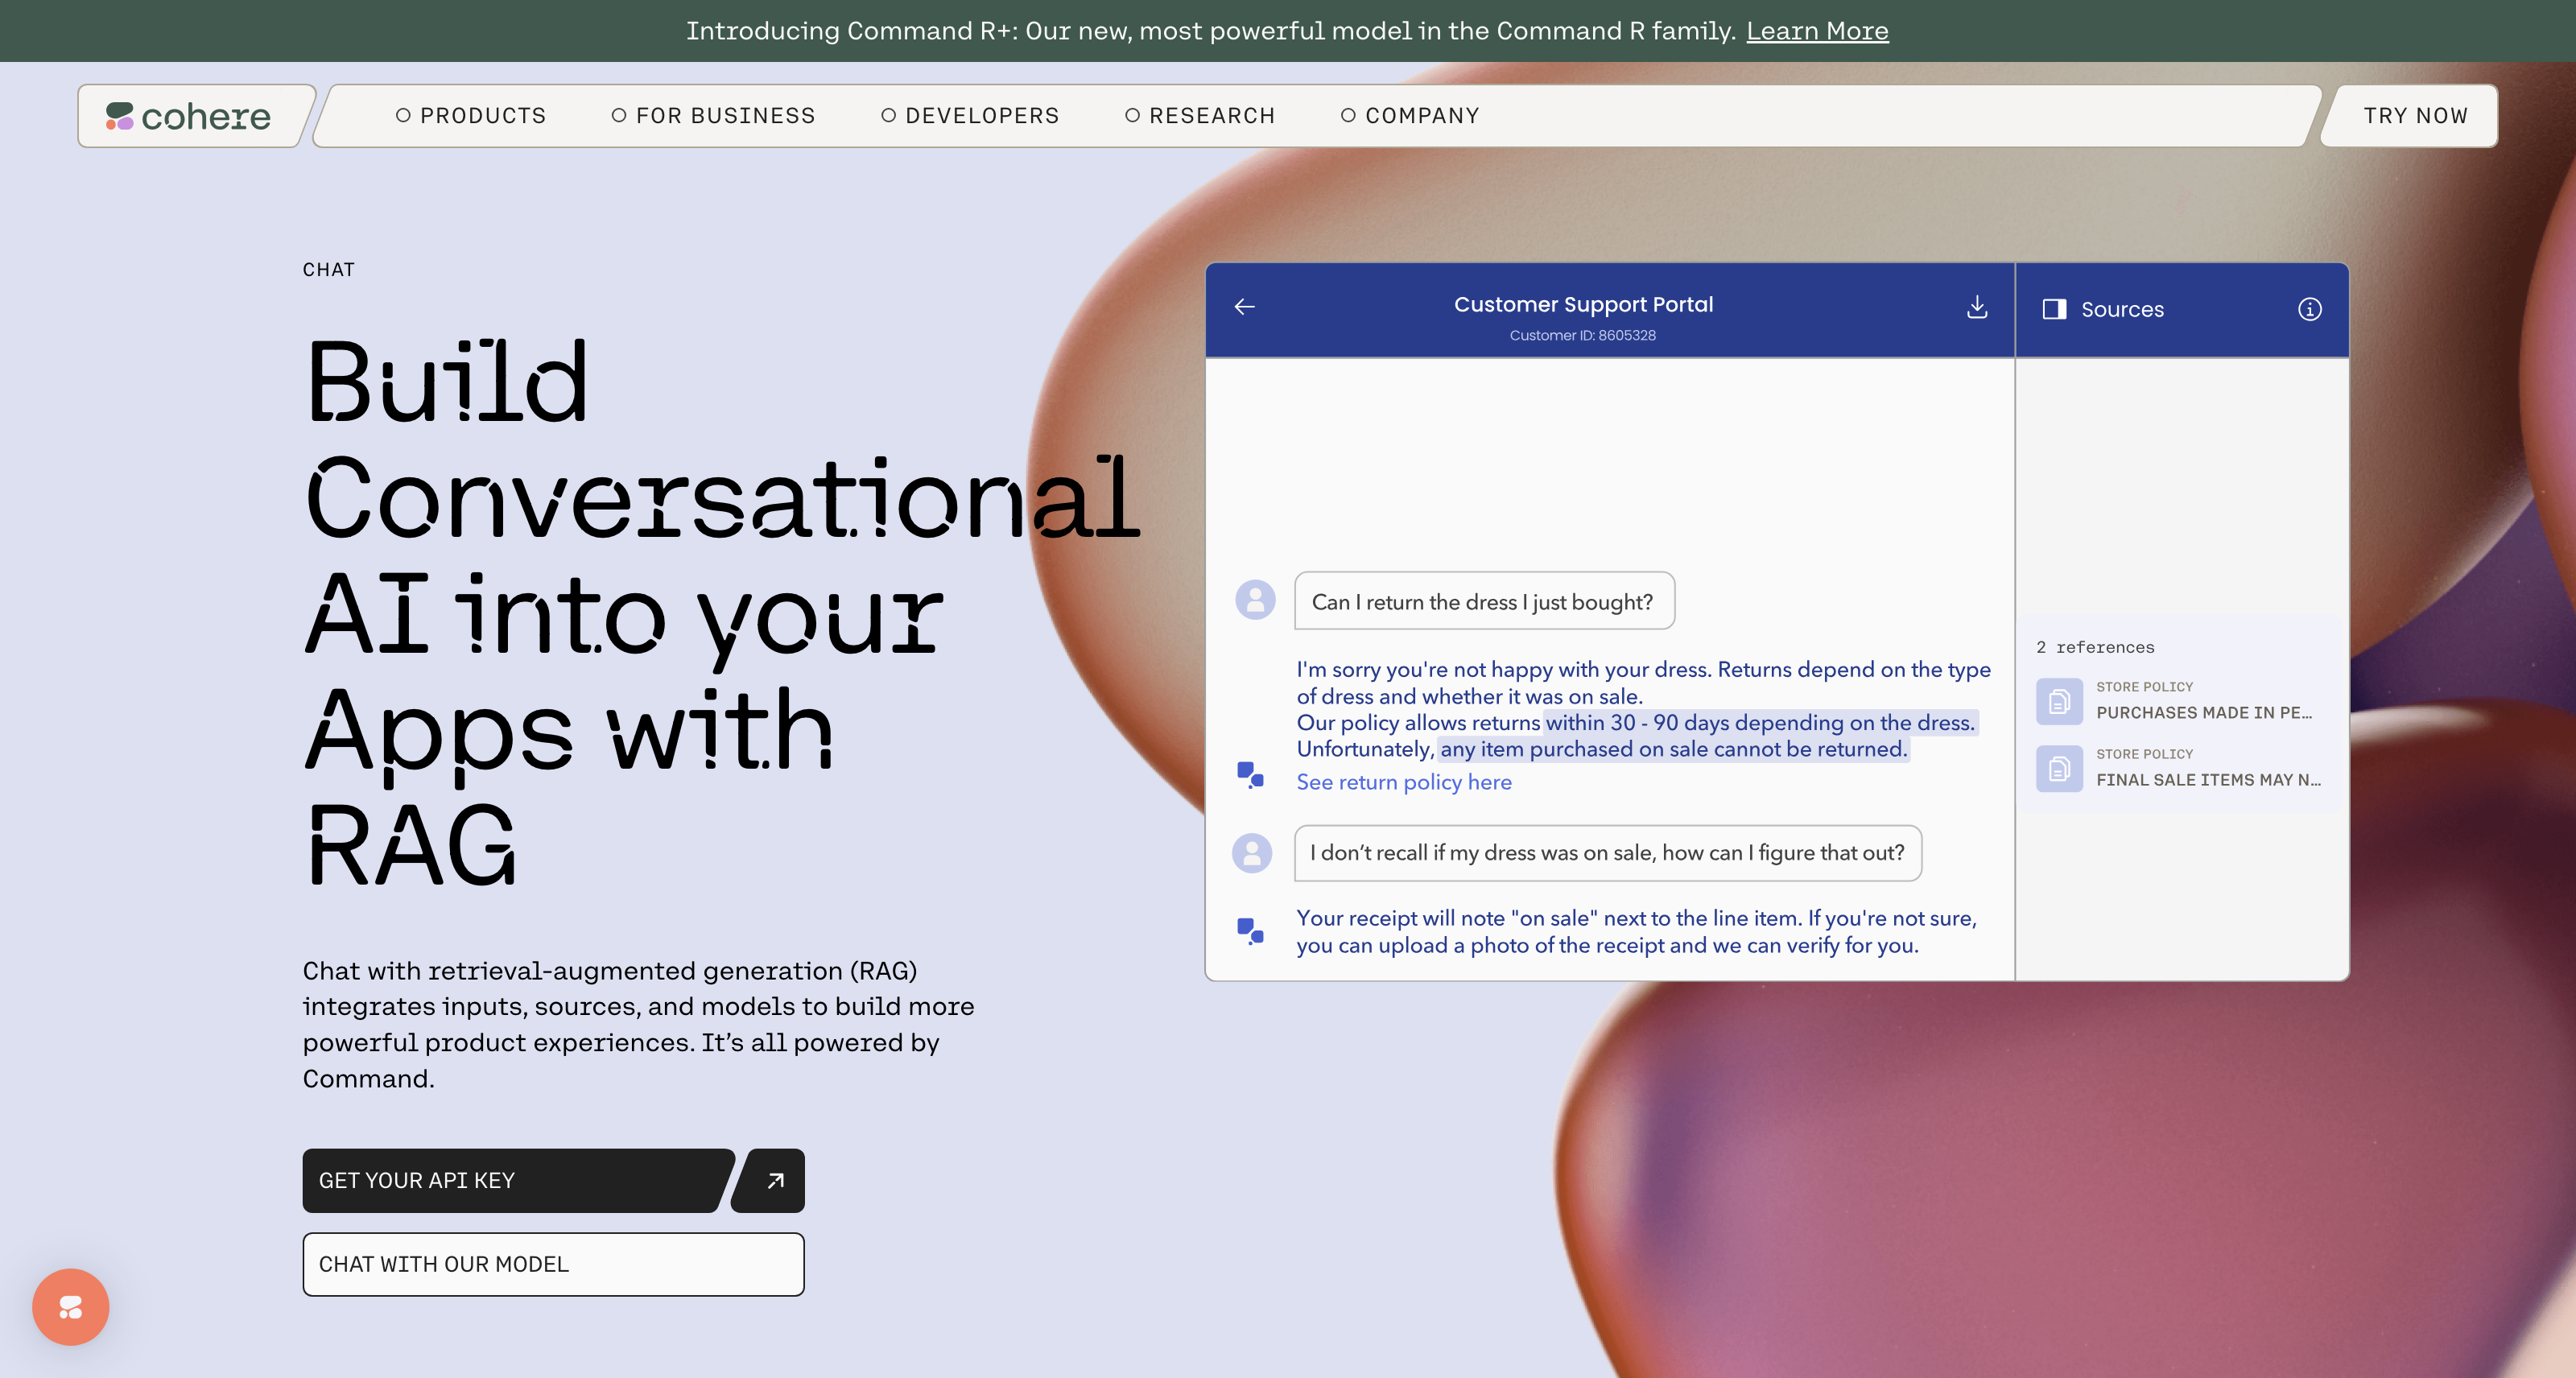This screenshot has width=2576, height=1378.
Task: Click the document icon for Purchases Made In Pe… reference
Action: (x=2059, y=701)
